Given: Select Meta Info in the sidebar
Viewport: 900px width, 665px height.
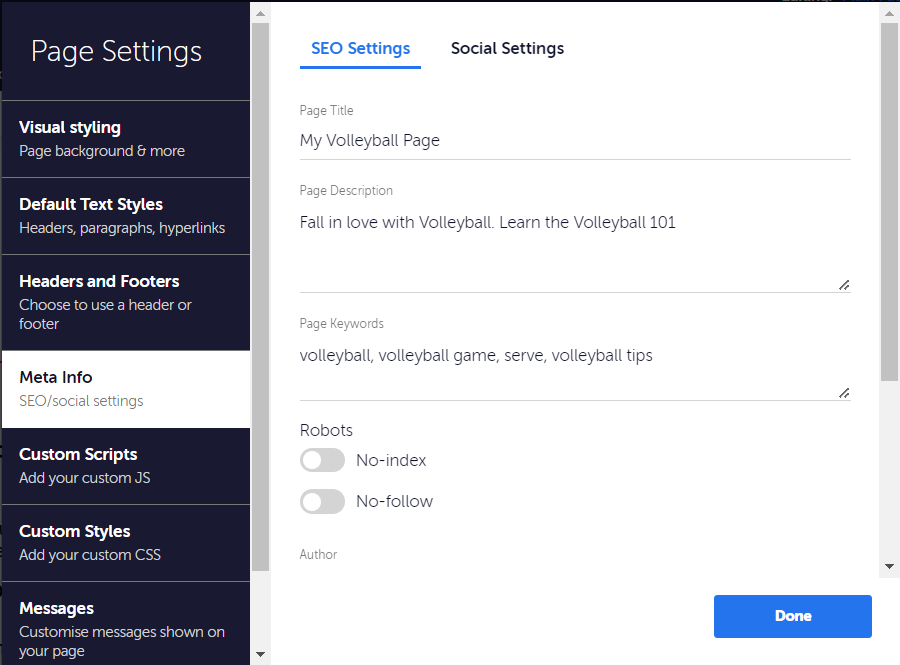Looking at the screenshot, I should [x=125, y=389].
